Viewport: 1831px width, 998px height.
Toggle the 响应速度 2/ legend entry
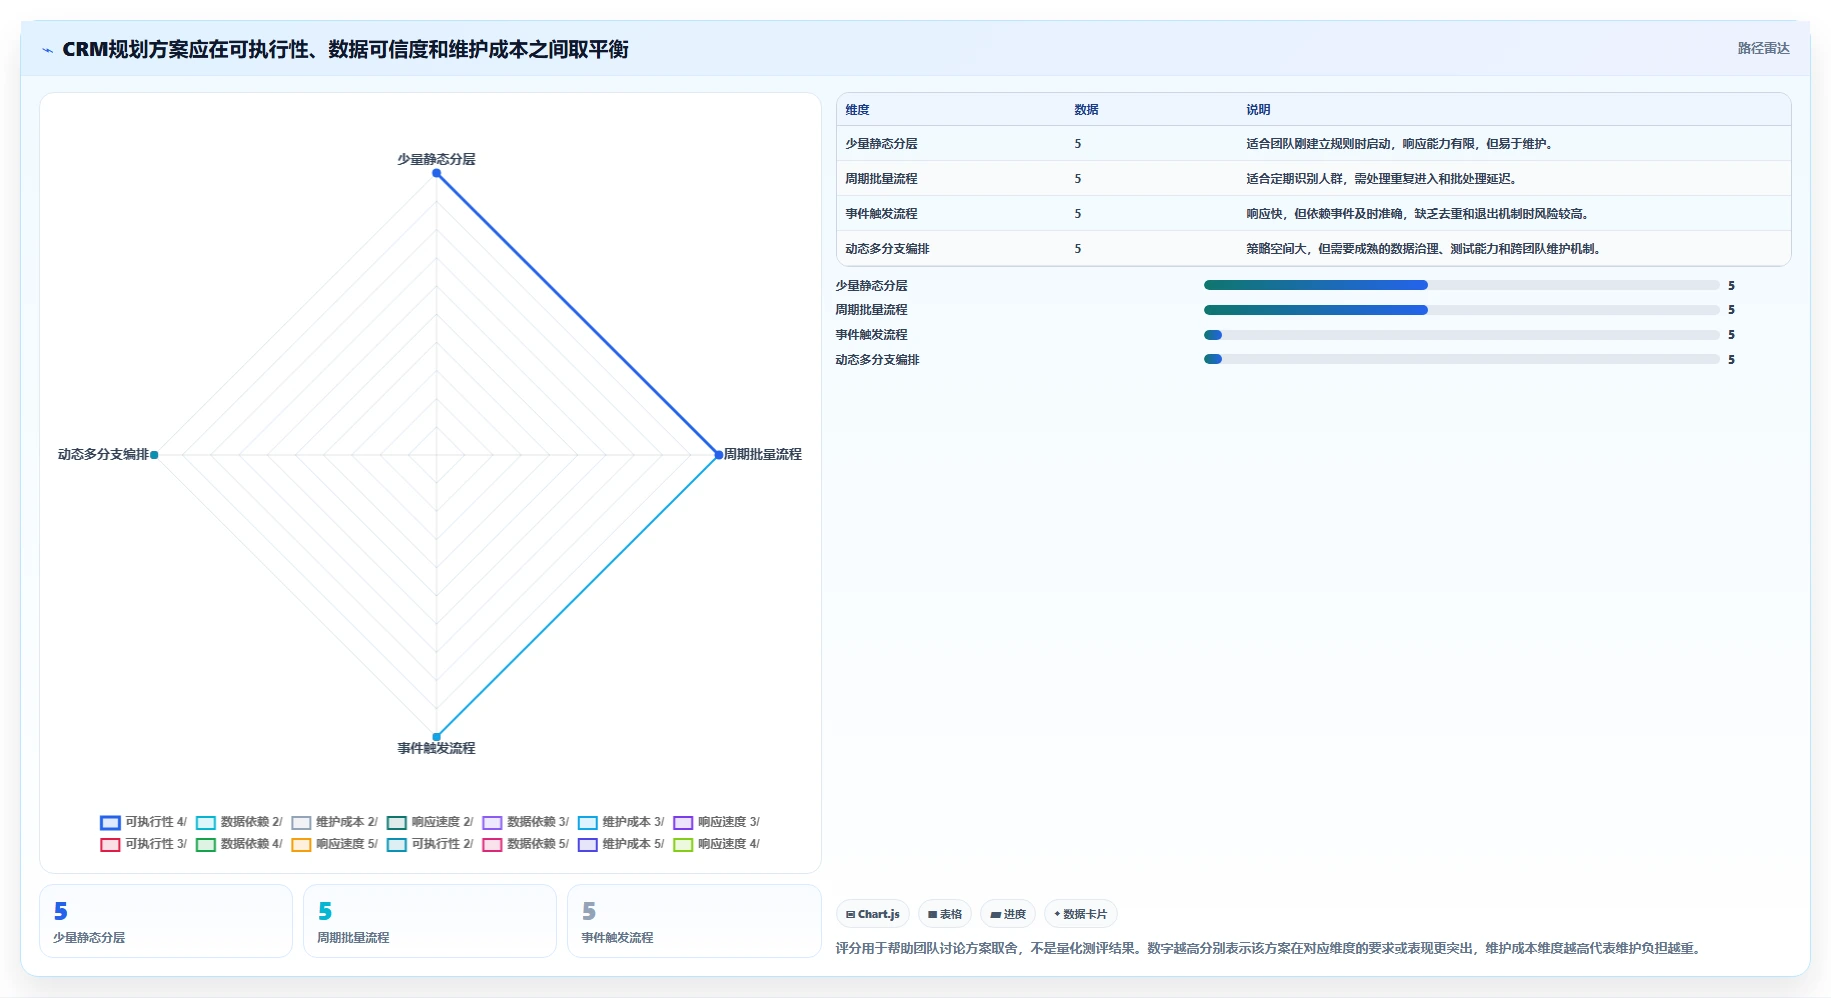pos(430,822)
